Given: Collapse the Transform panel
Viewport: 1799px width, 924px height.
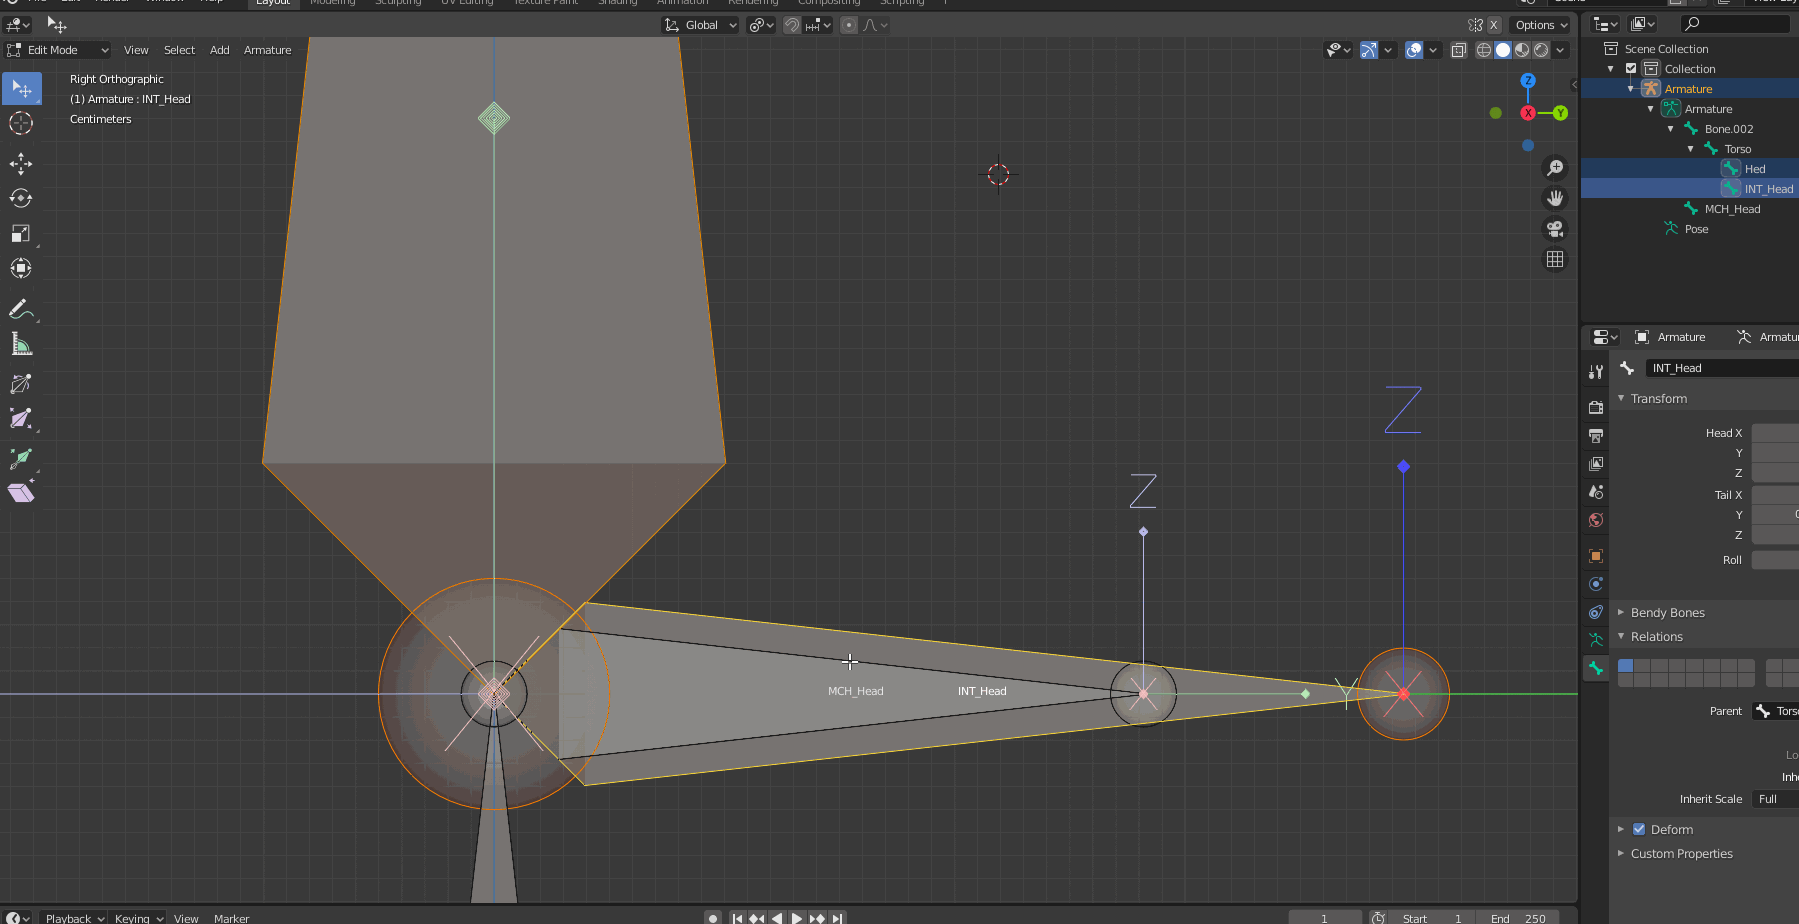Looking at the screenshot, I should point(1655,398).
